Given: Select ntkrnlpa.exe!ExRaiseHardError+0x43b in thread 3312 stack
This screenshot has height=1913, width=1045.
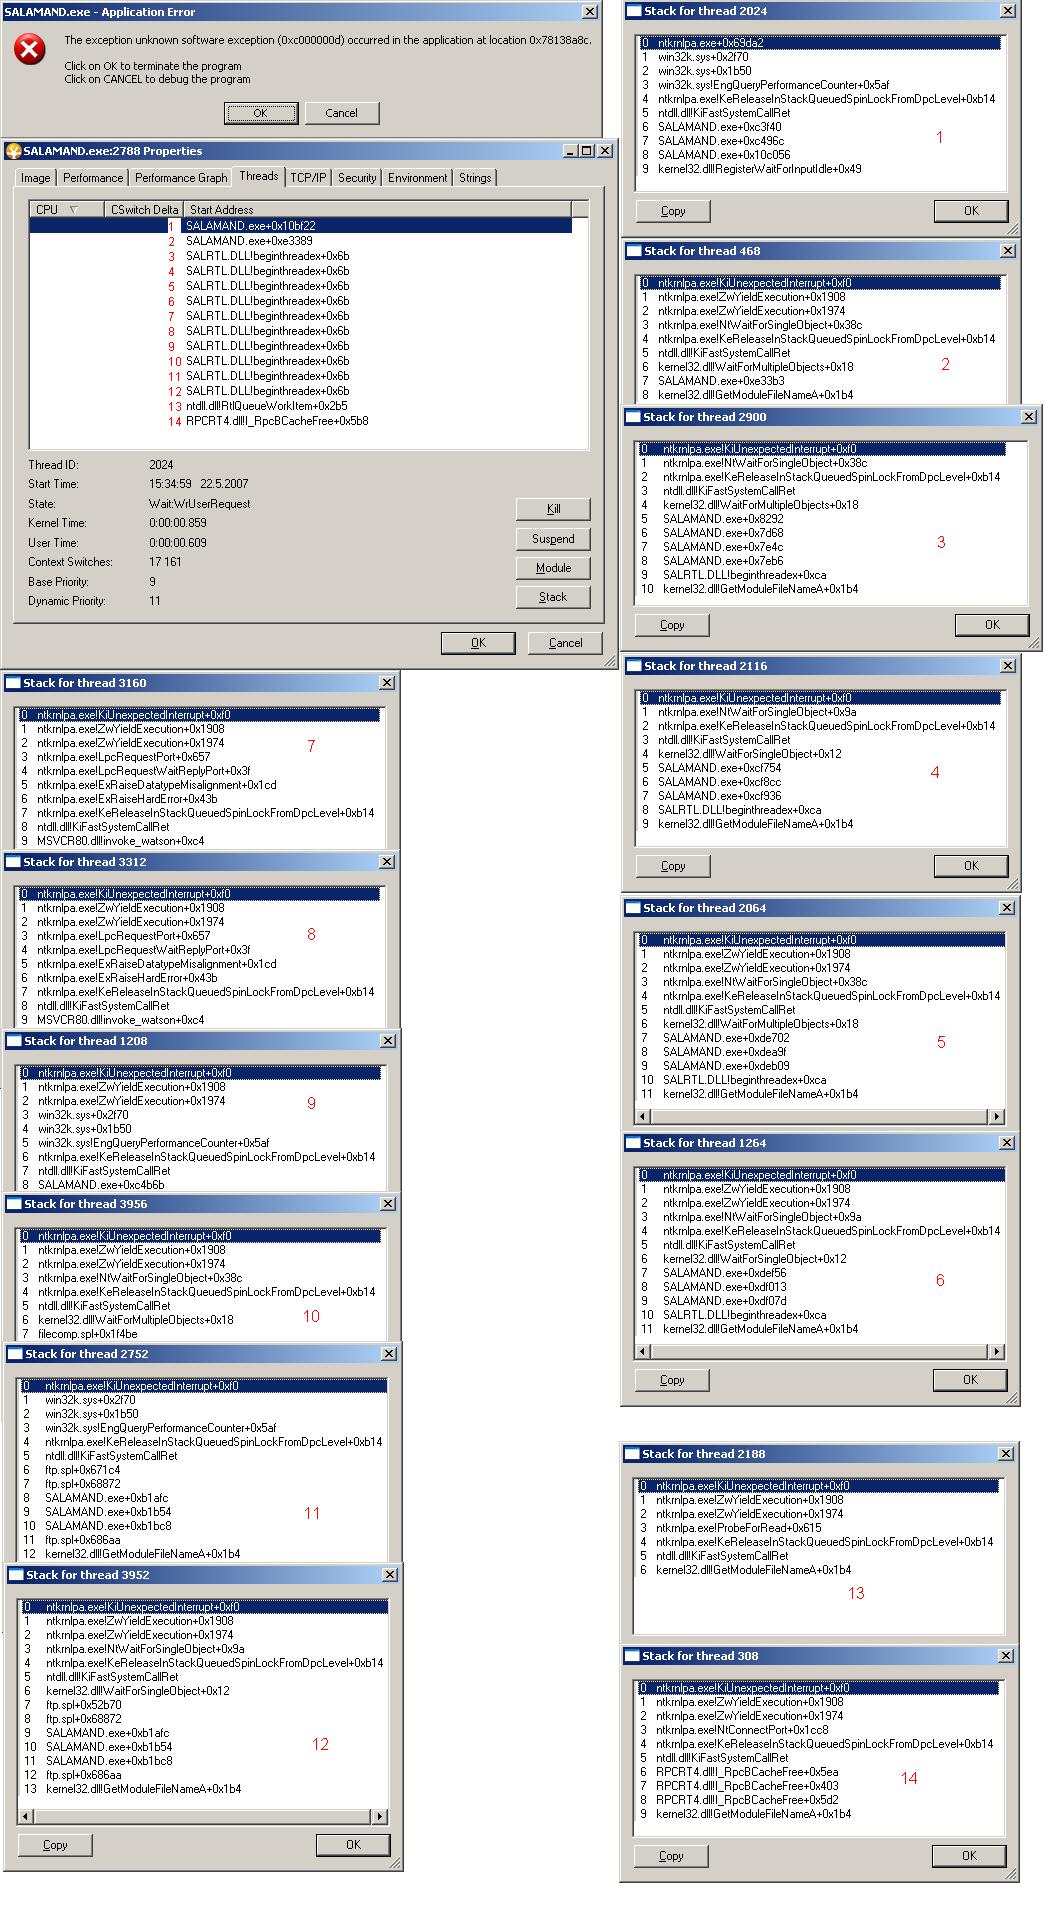Looking at the screenshot, I should [x=198, y=978].
